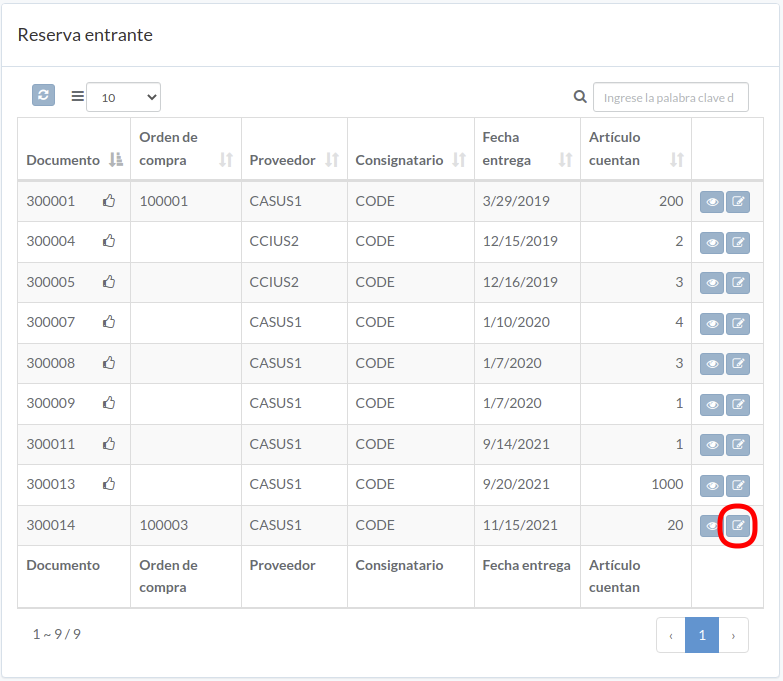Image resolution: width=783 pixels, height=681 pixels.
Task: Click the list lines icon beside page size
Action: [77, 96]
